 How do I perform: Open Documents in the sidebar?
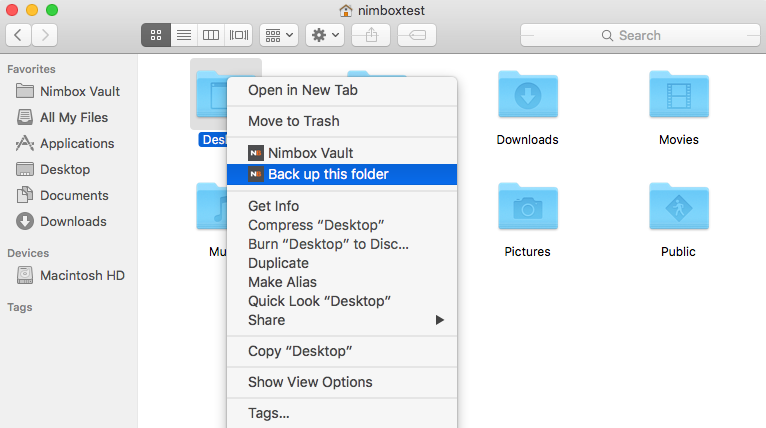(x=68, y=195)
